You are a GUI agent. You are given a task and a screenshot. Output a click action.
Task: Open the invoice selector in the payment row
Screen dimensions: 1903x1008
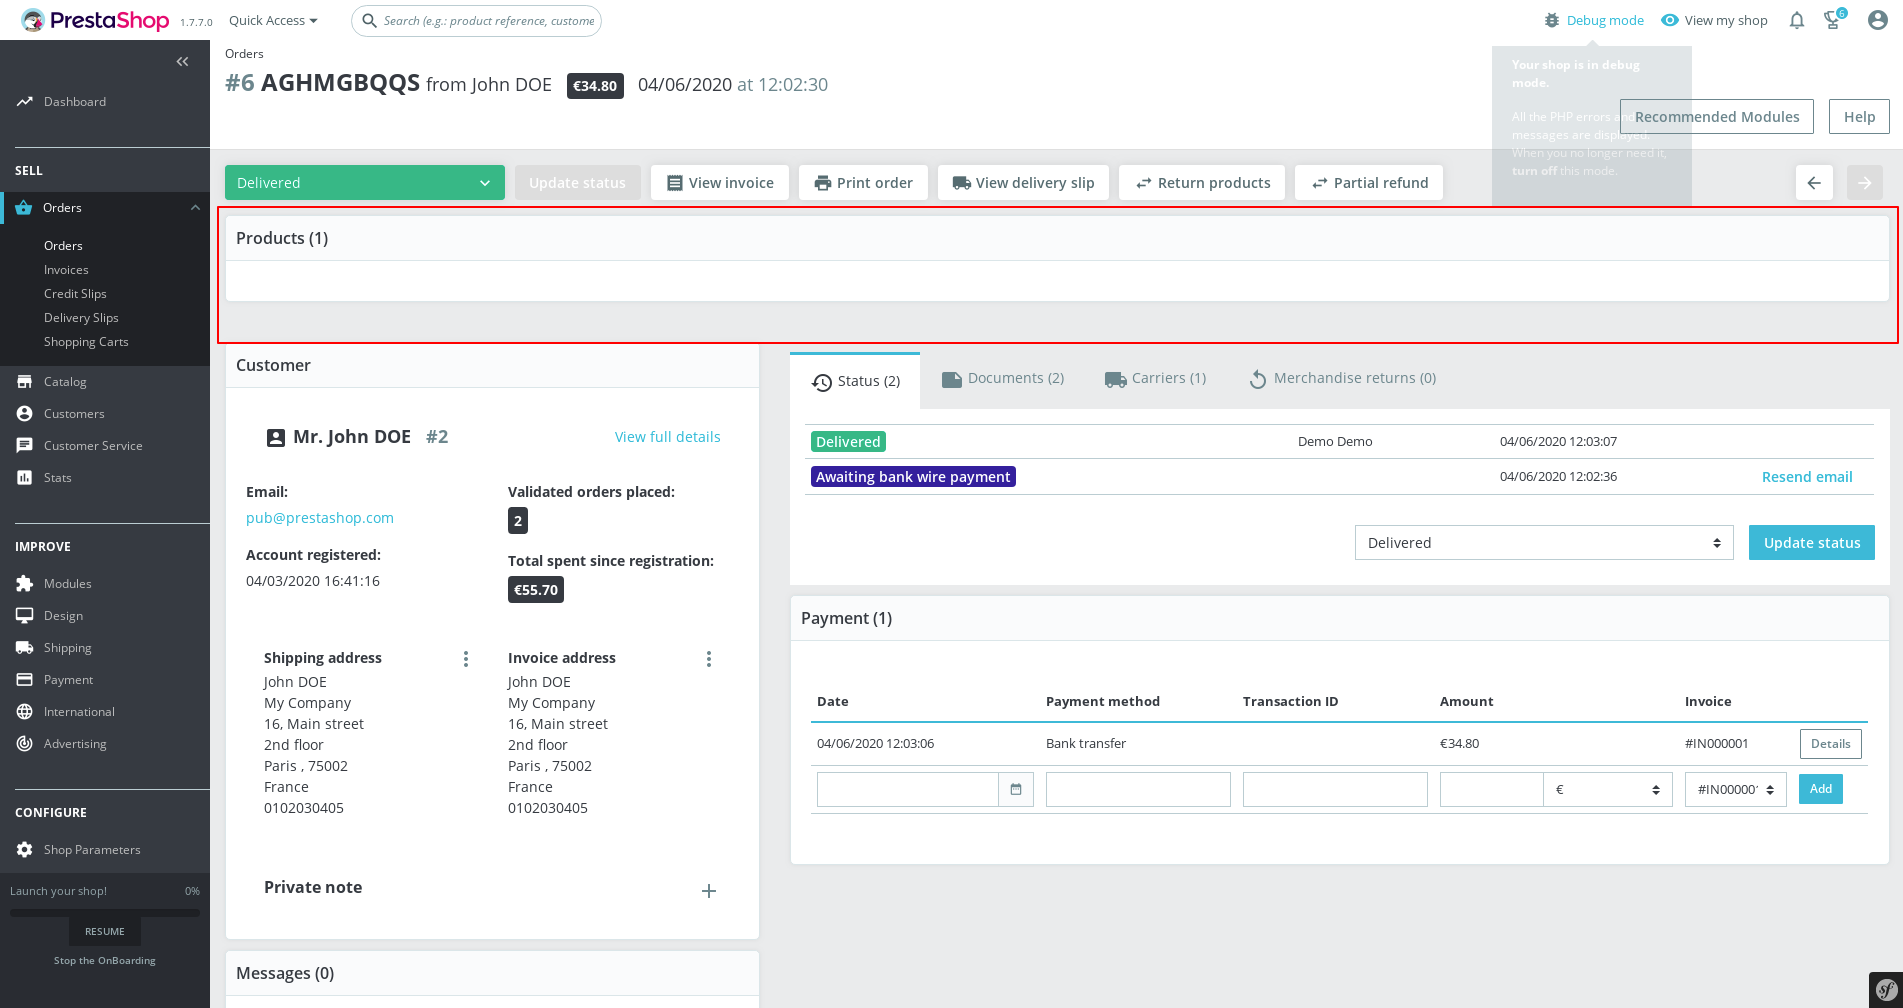coord(1735,789)
